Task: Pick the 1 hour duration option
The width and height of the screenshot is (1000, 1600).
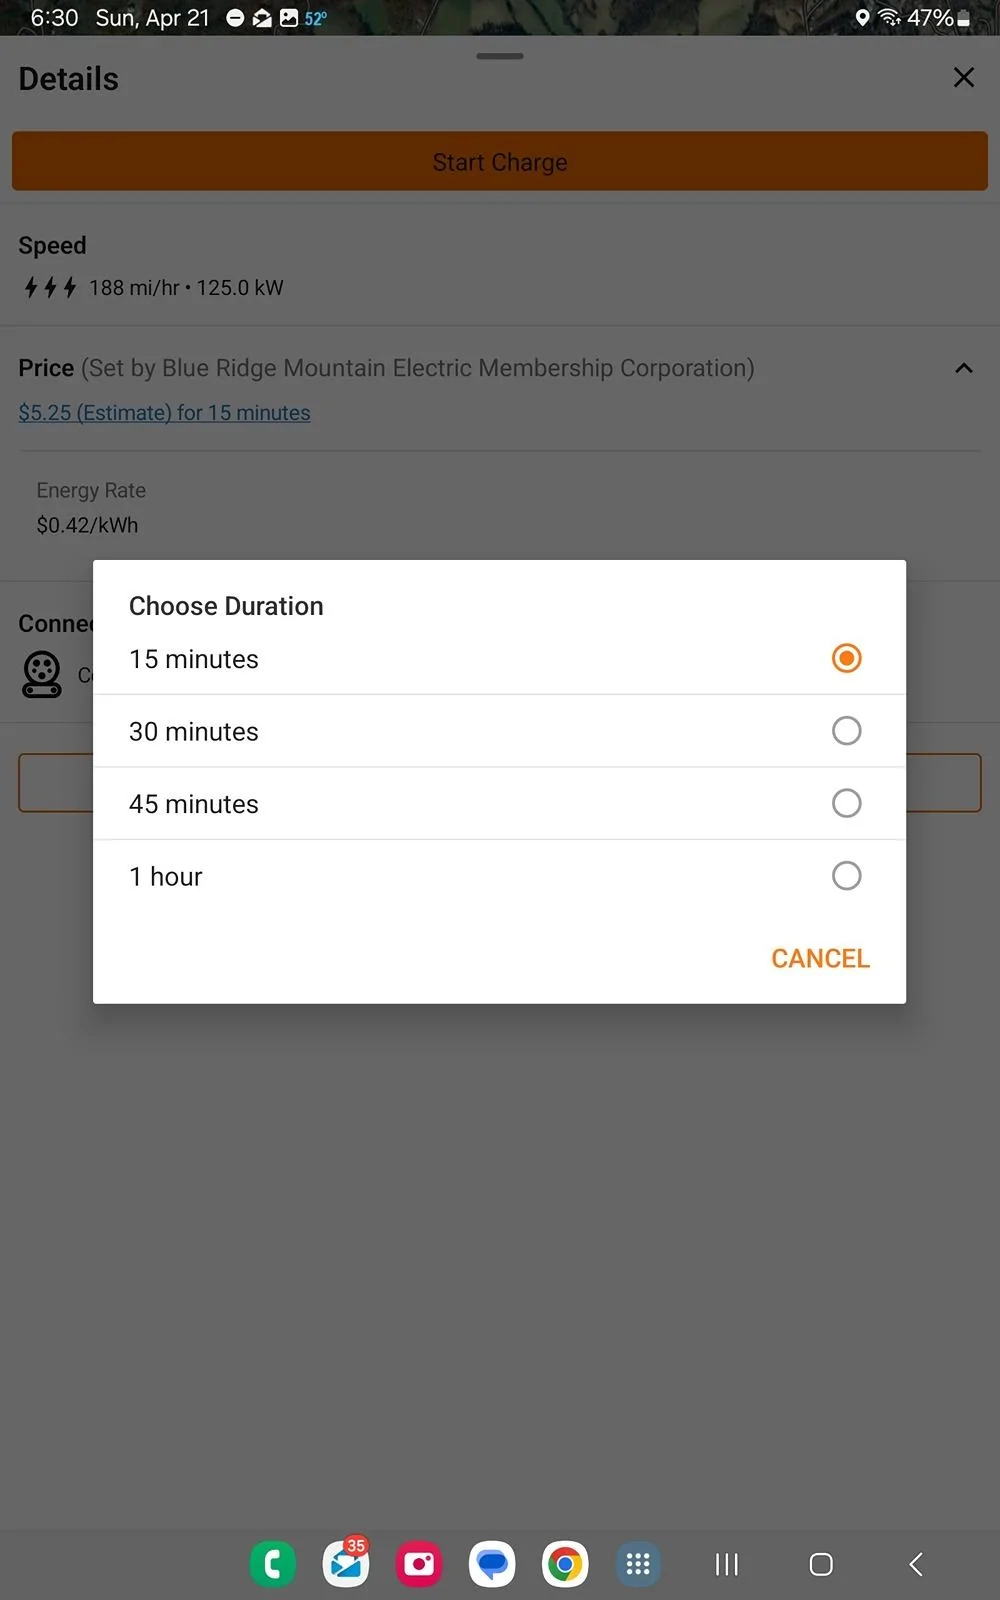Action: (x=499, y=876)
